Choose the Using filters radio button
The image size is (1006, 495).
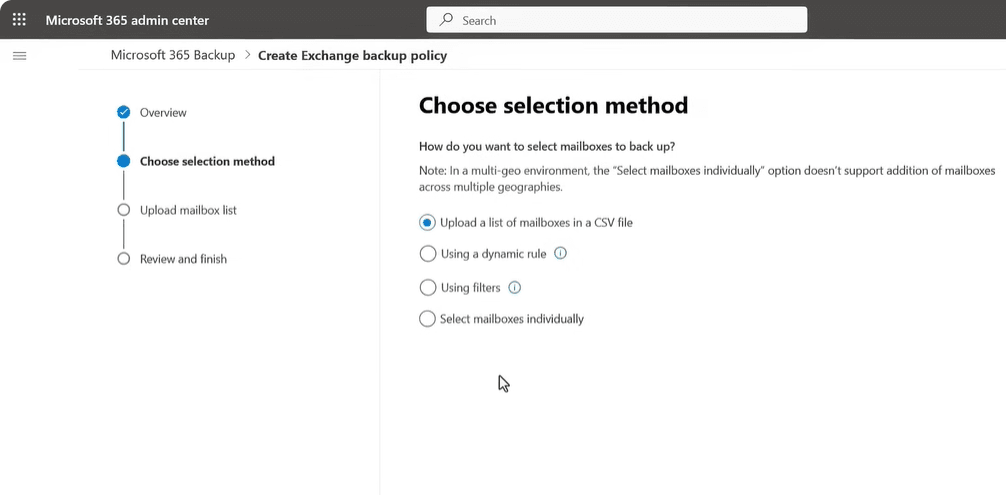click(428, 287)
